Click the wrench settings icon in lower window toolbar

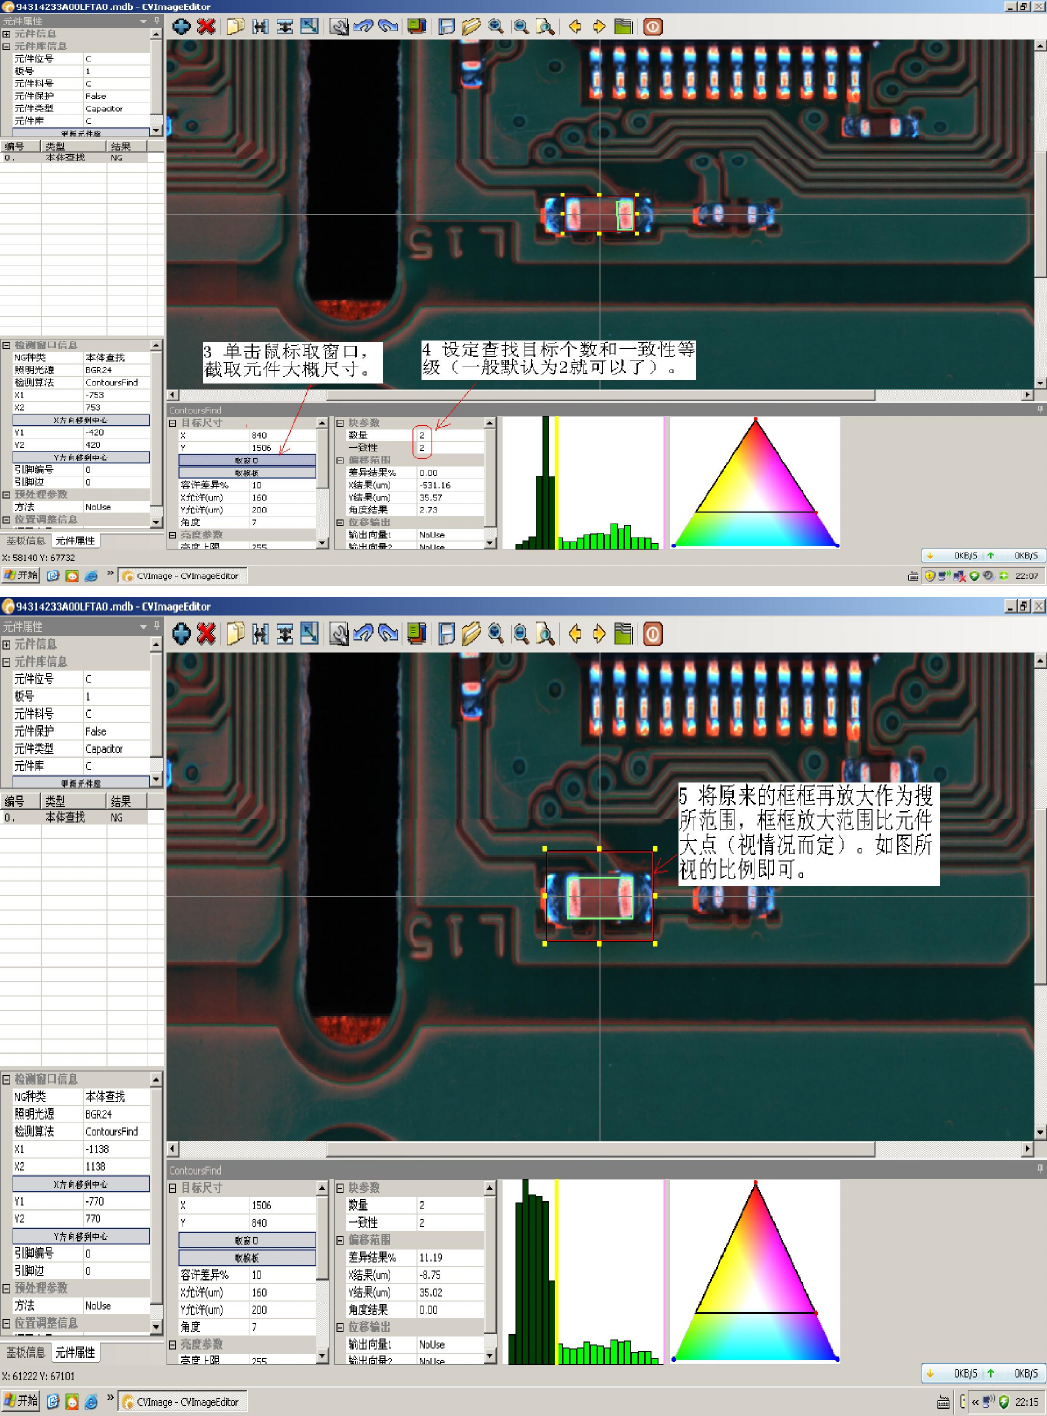(339, 633)
